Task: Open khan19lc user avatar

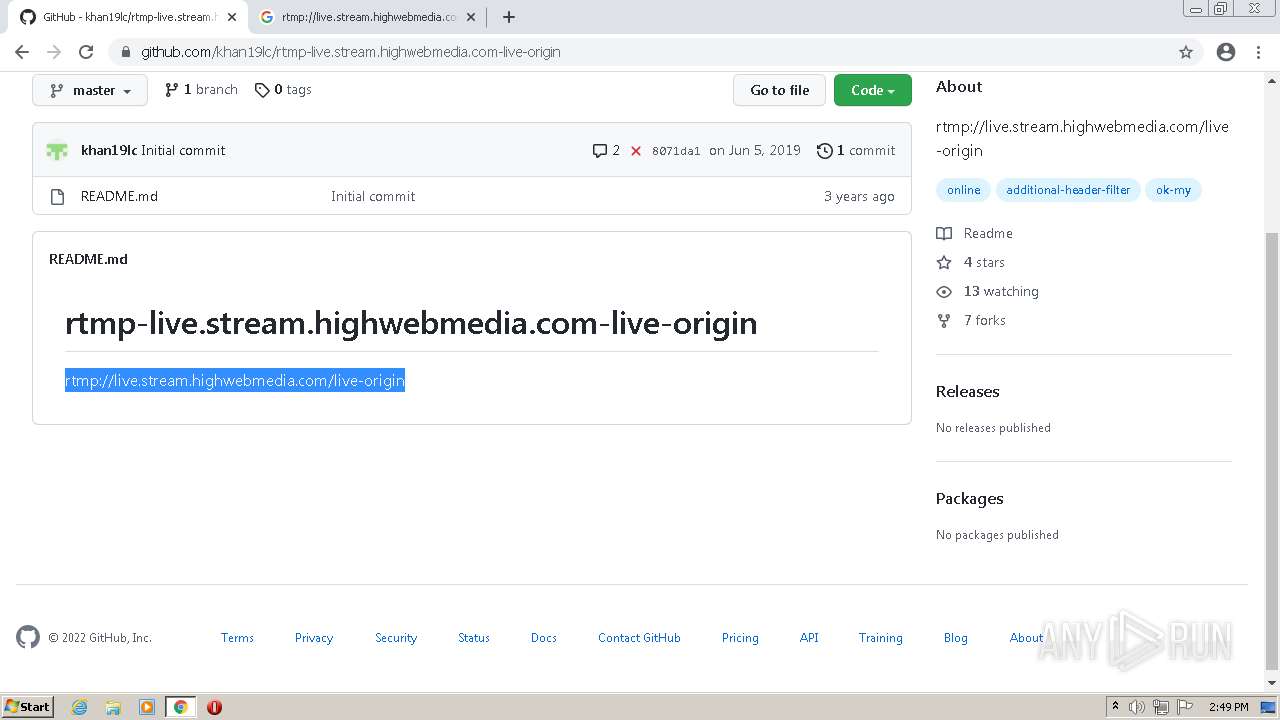Action: (57, 151)
